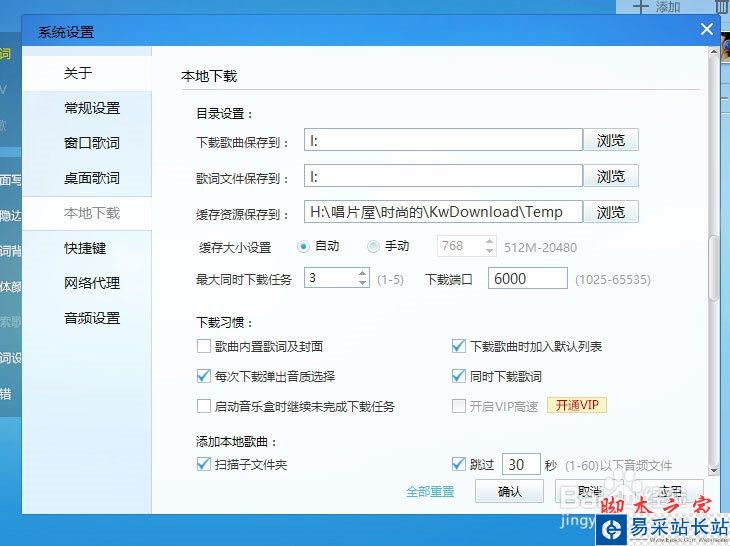Open 音频设置 section
Viewport: 730px width, 546px height.
[x=92, y=318]
